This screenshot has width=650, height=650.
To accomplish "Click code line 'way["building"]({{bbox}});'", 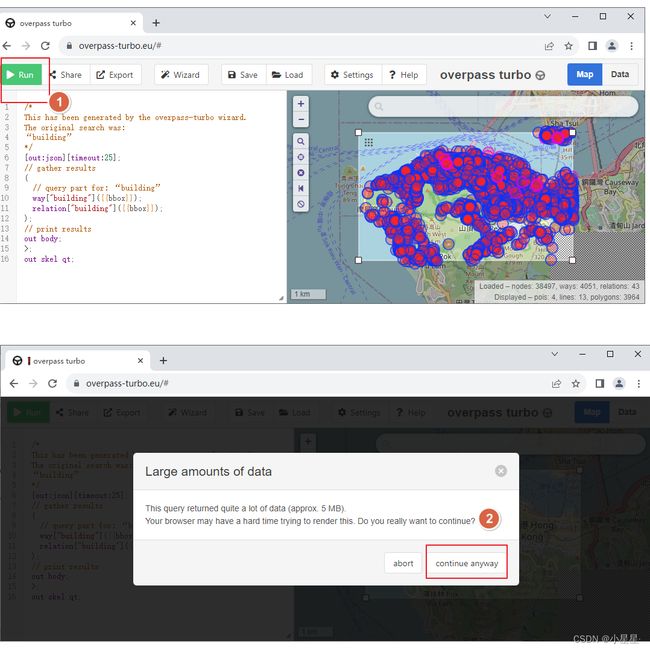I will click(x=87, y=198).
